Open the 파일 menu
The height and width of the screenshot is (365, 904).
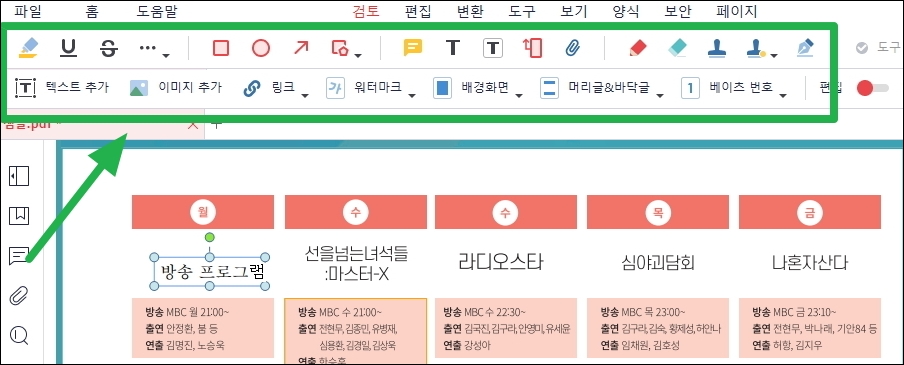(x=28, y=12)
